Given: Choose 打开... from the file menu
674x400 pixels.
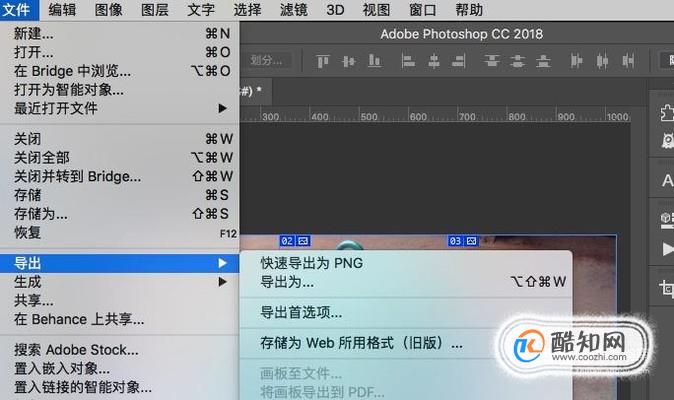Looking at the screenshot, I should coord(119,52).
